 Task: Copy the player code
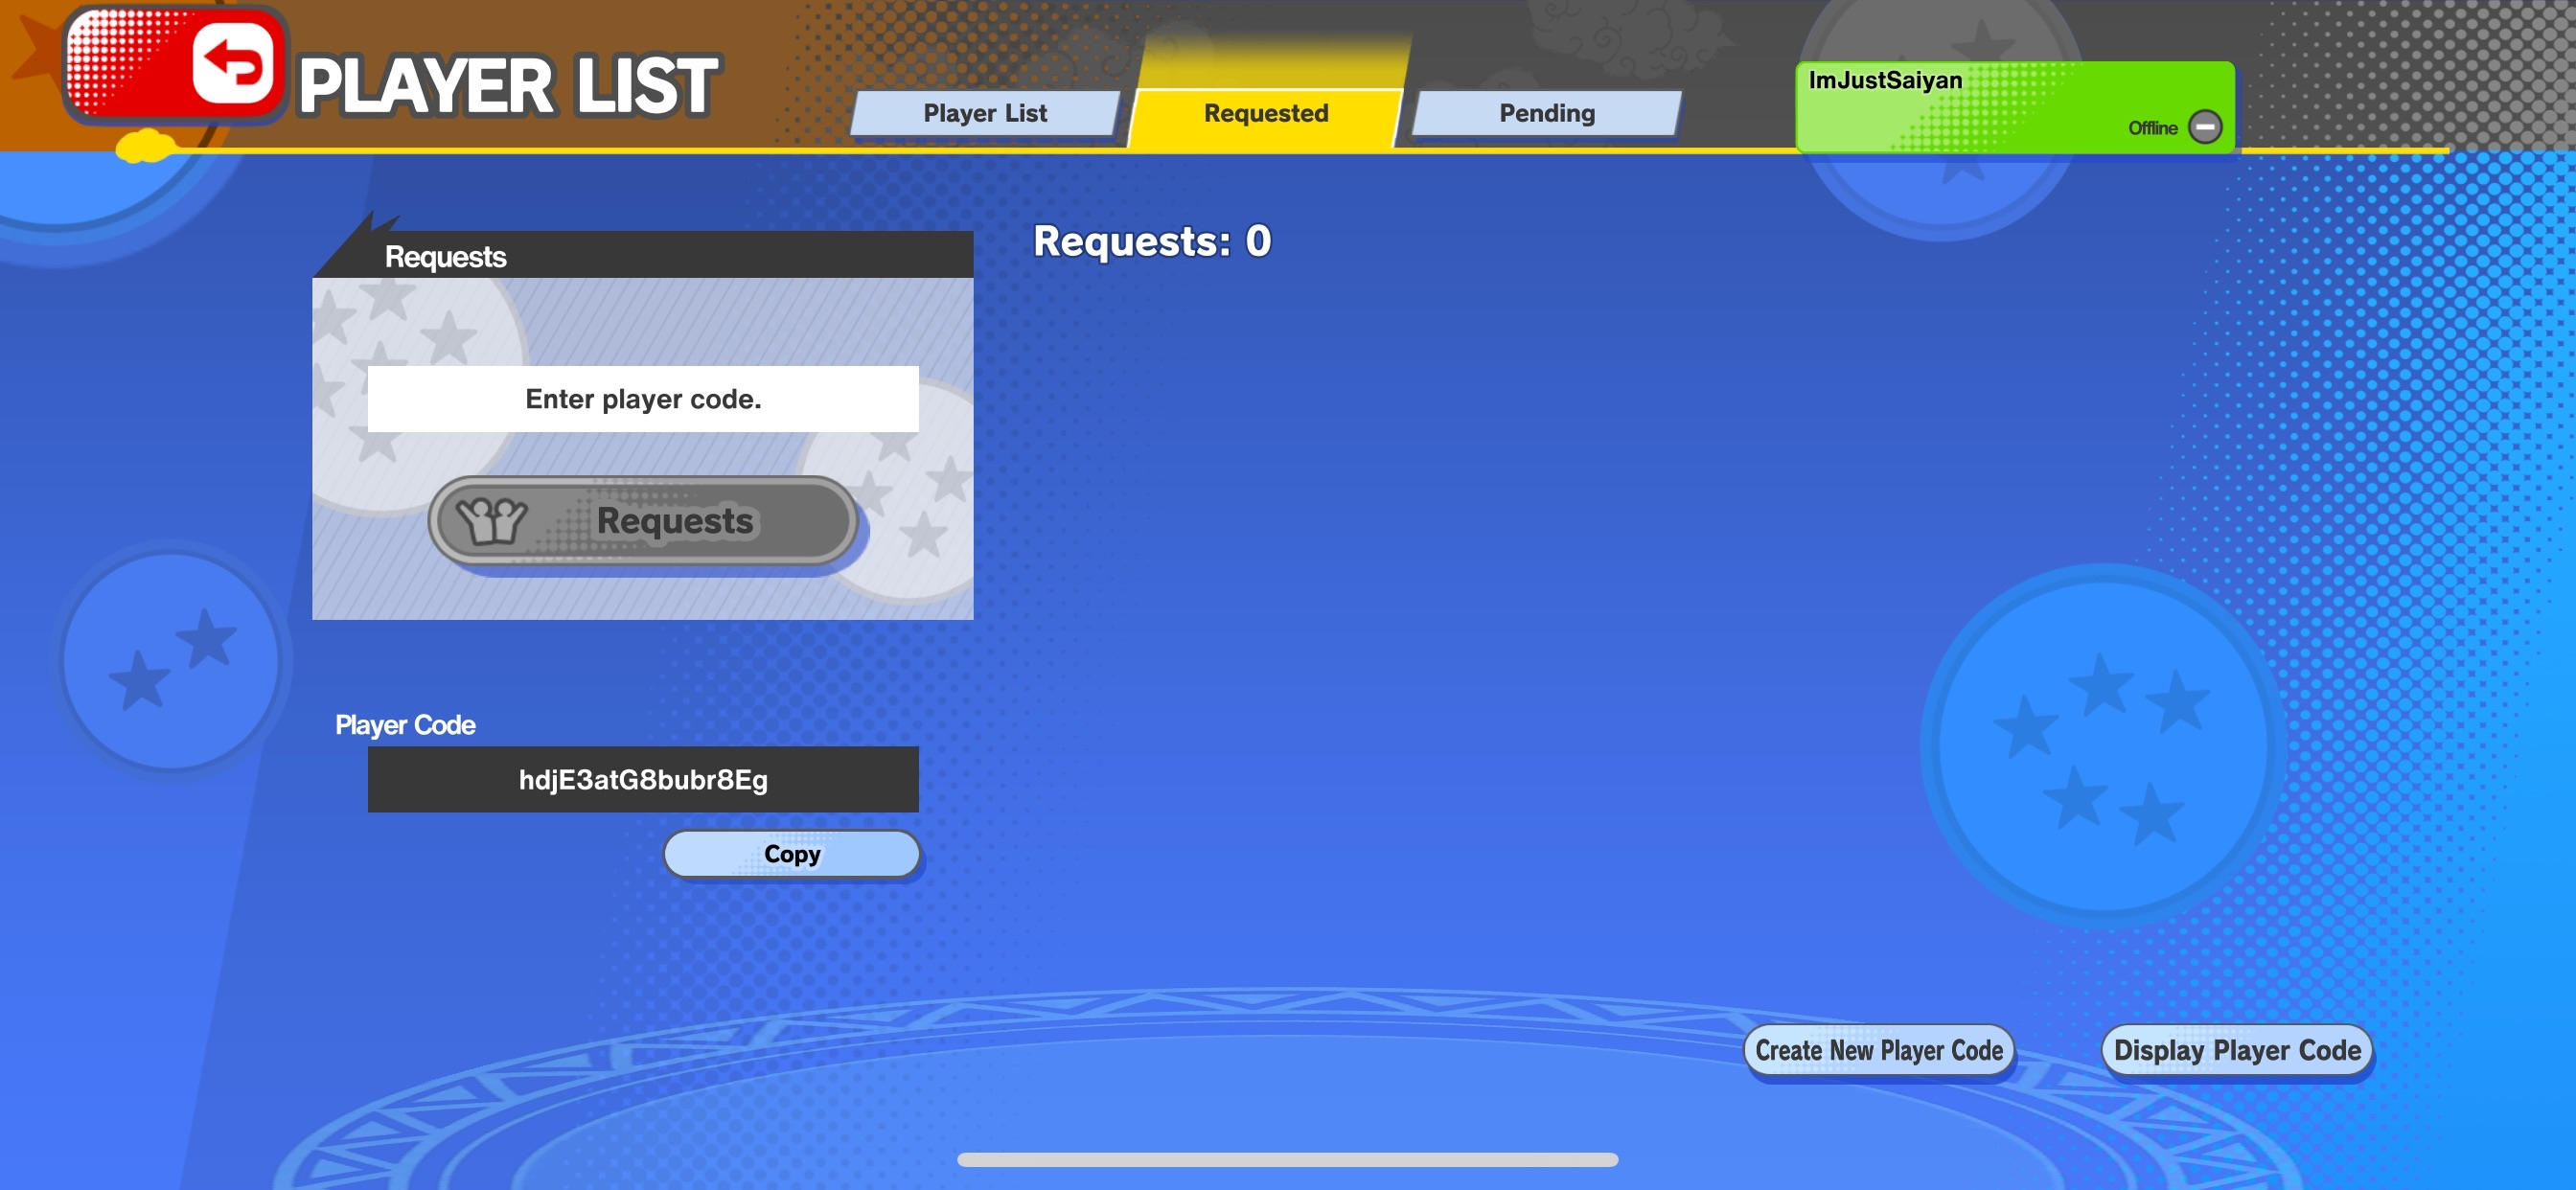pos(791,854)
